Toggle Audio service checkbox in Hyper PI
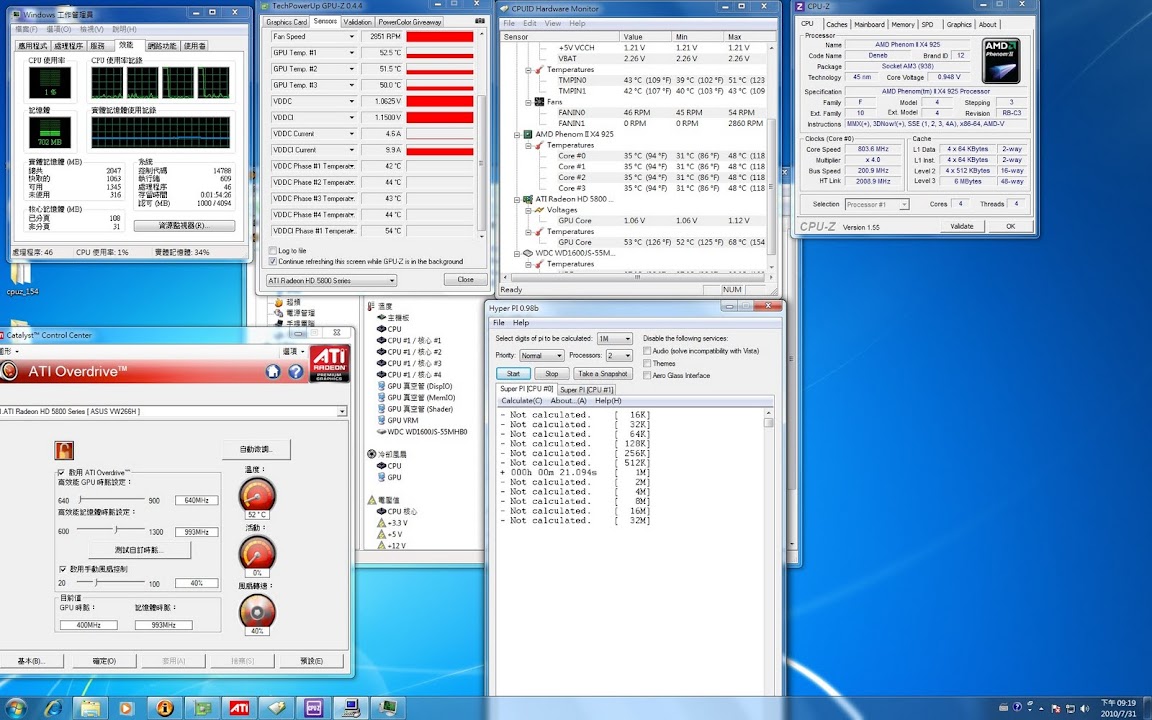 [647, 351]
